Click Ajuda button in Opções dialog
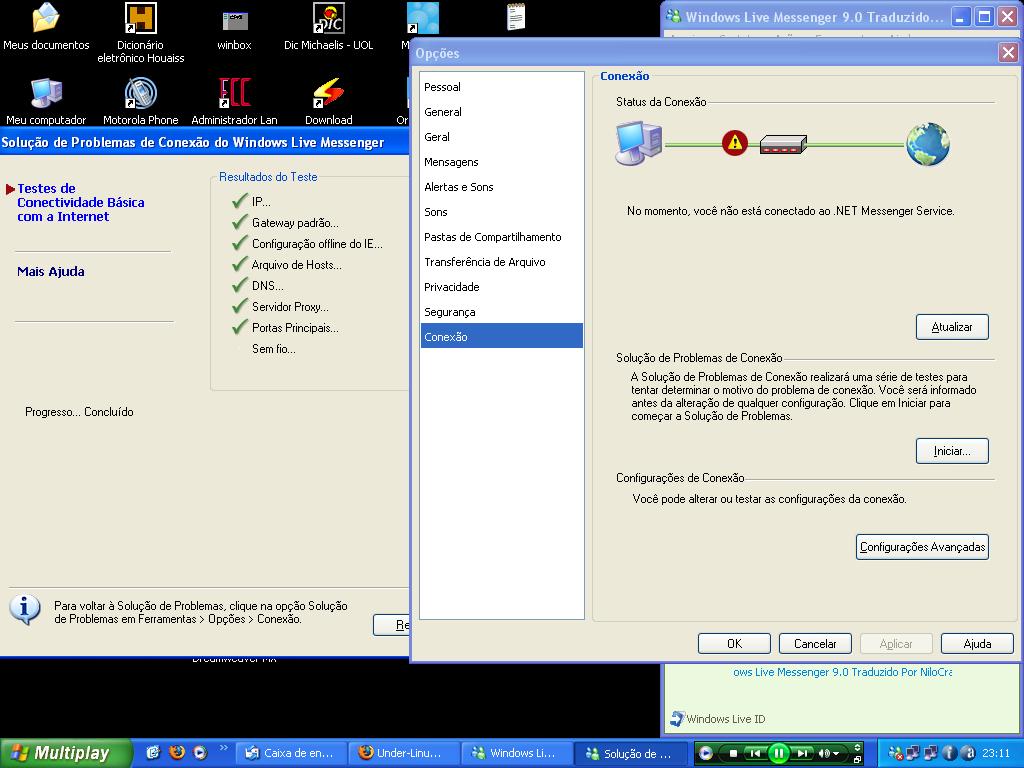 coord(977,644)
